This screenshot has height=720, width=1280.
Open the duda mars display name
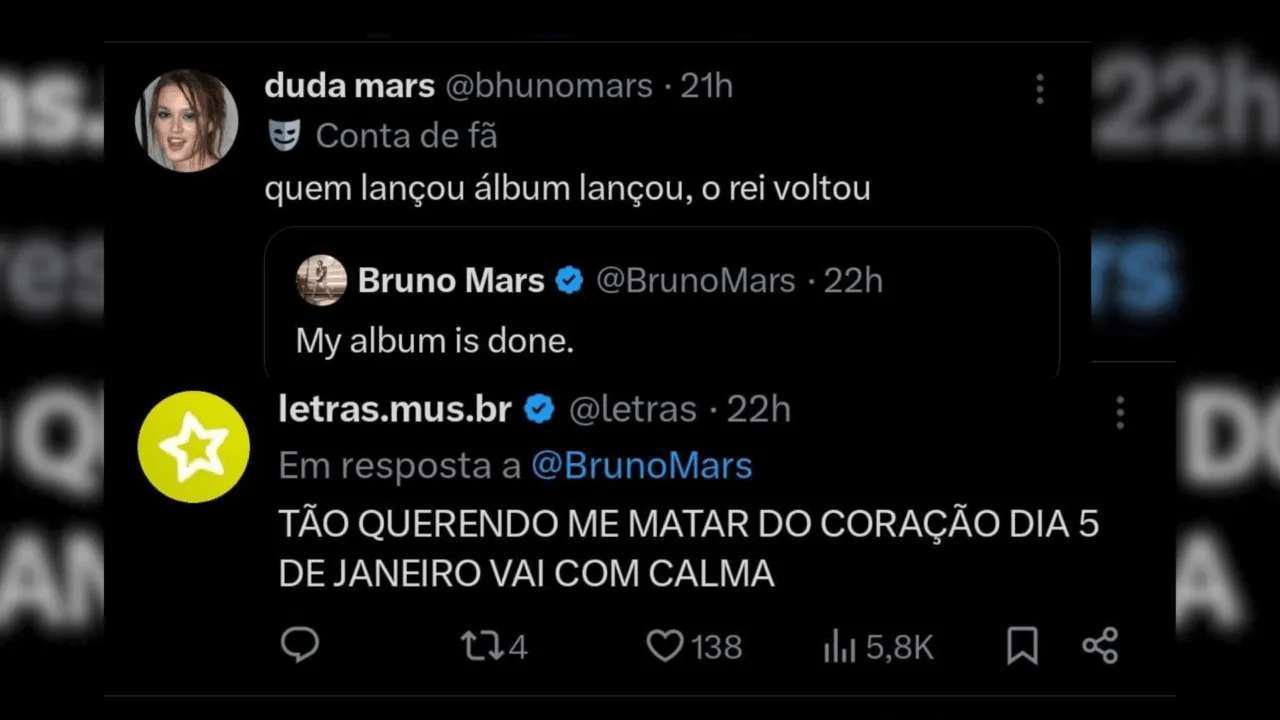pyautogui.click(x=349, y=87)
